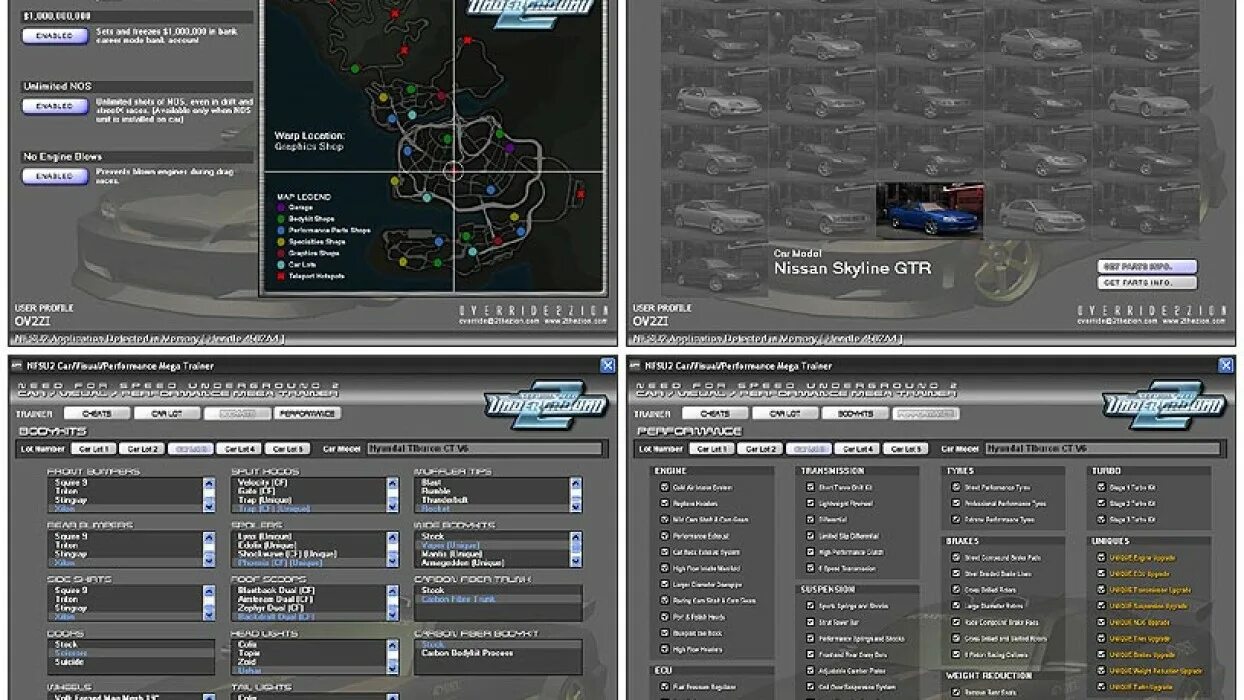Toggle Extreme Performance Tyres checkbox

[x=957, y=520]
